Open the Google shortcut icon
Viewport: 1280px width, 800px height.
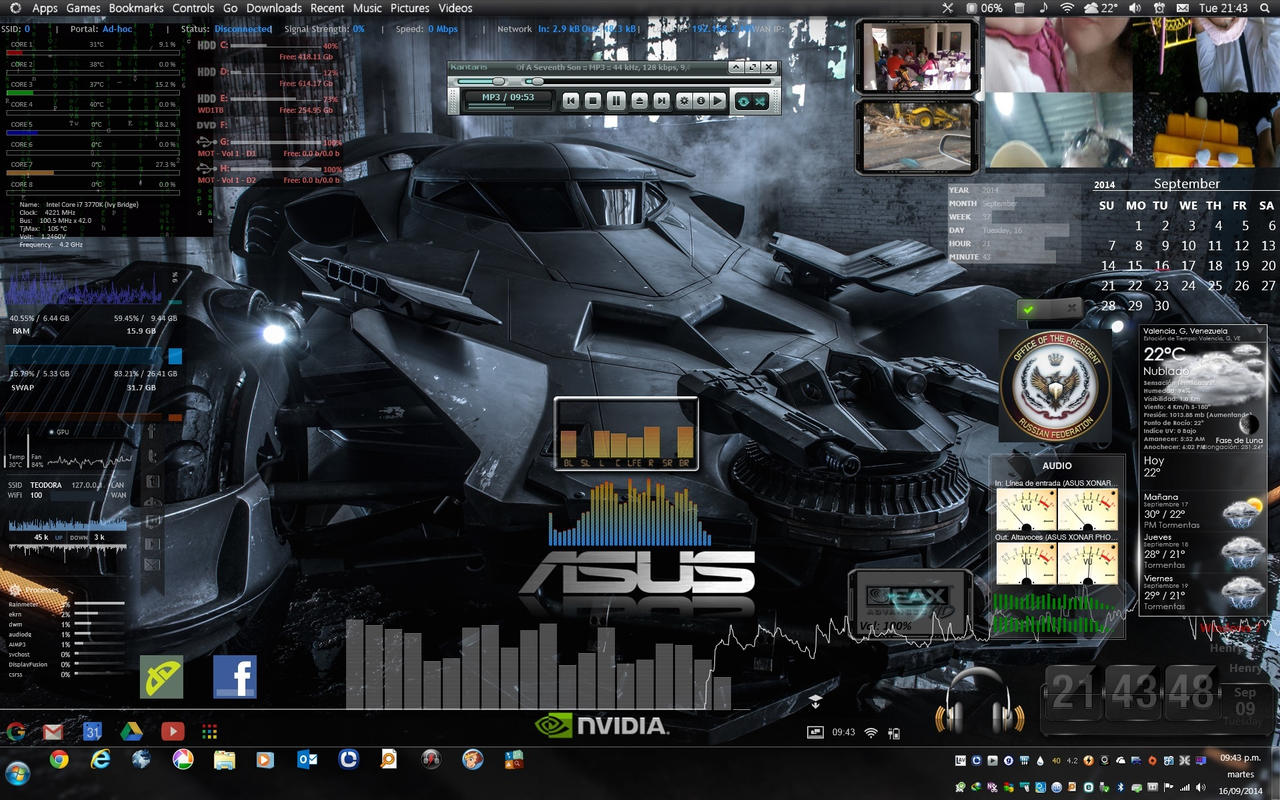pyautogui.click(x=16, y=732)
